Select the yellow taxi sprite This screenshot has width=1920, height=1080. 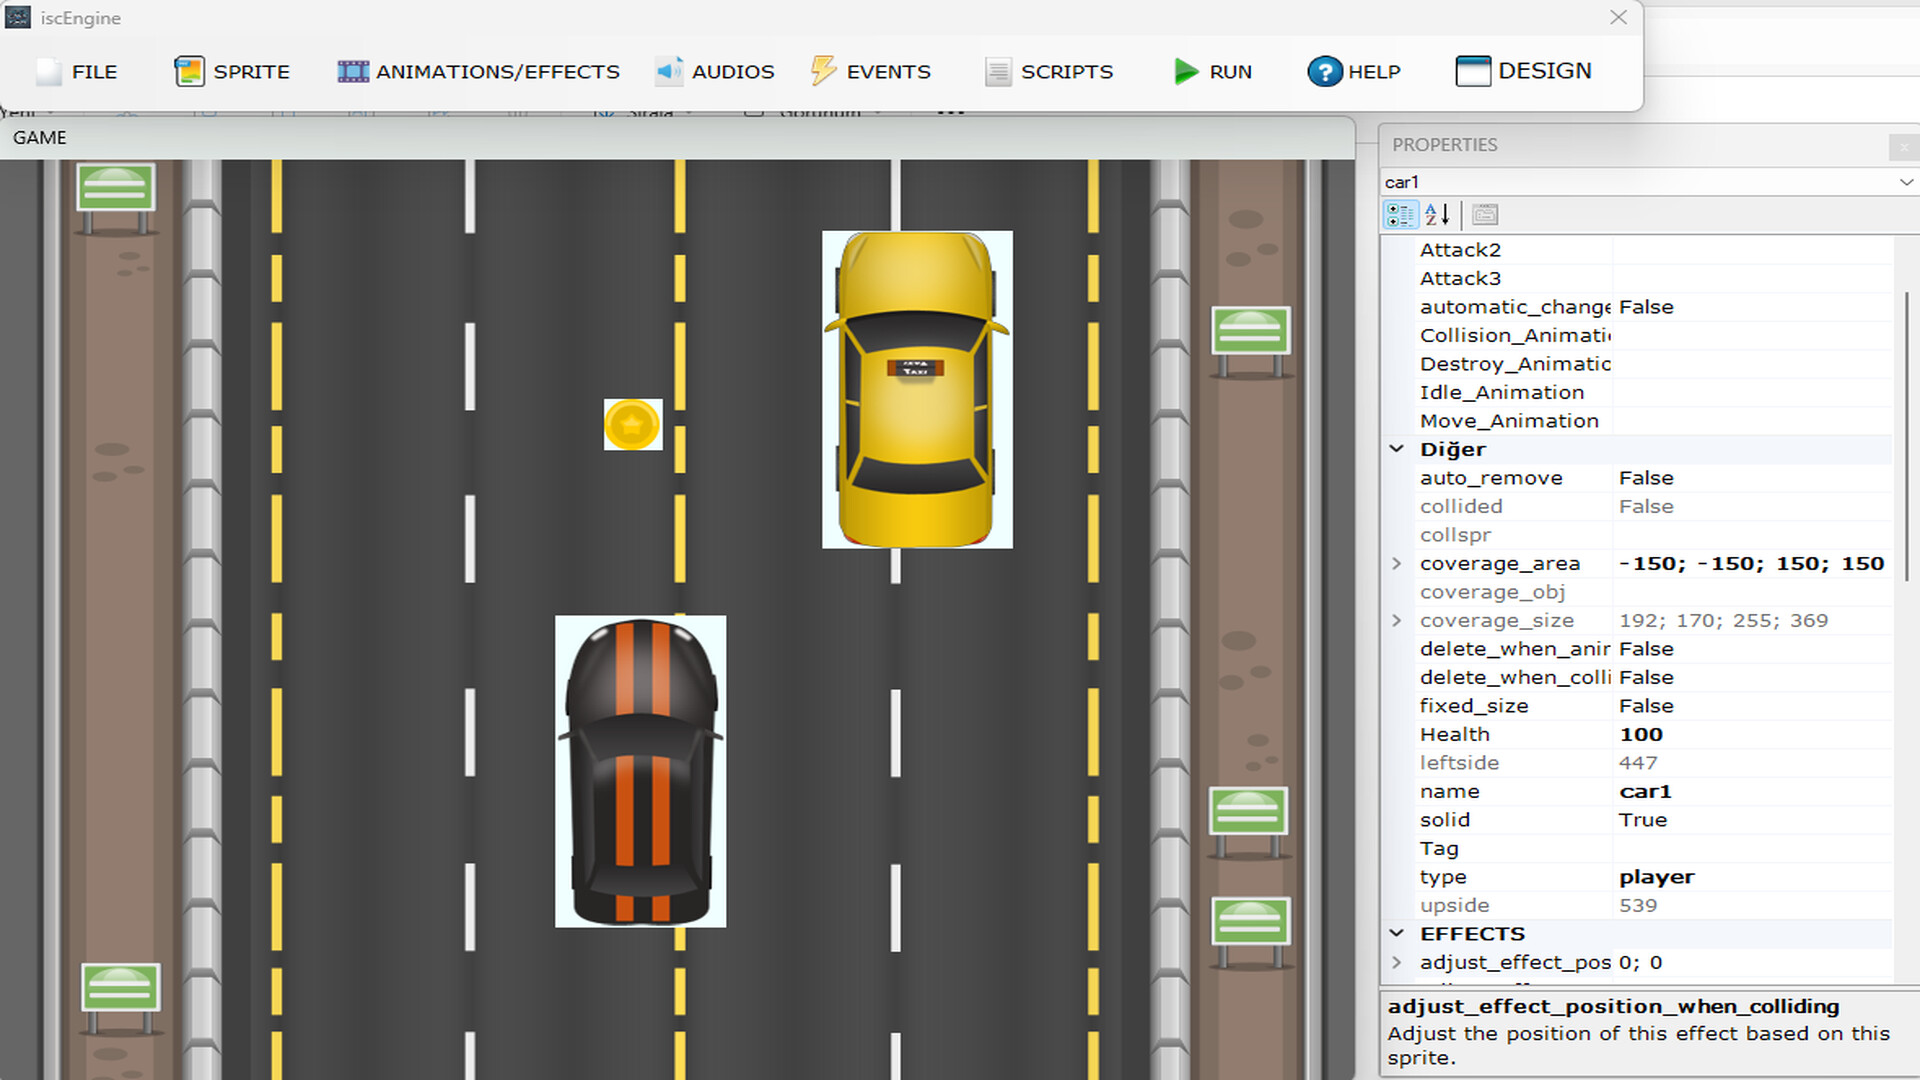[917, 390]
